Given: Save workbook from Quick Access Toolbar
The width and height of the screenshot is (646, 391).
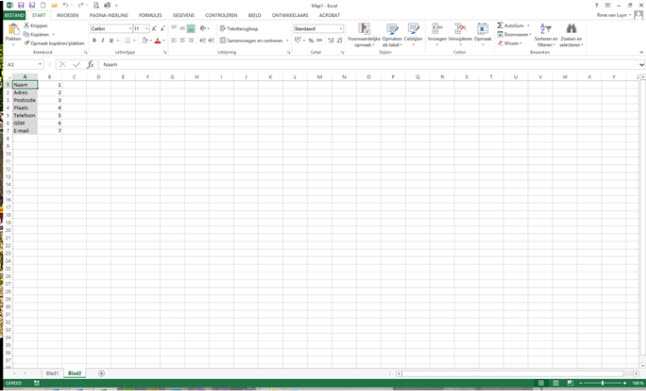Looking at the screenshot, I should coord(21,5).
